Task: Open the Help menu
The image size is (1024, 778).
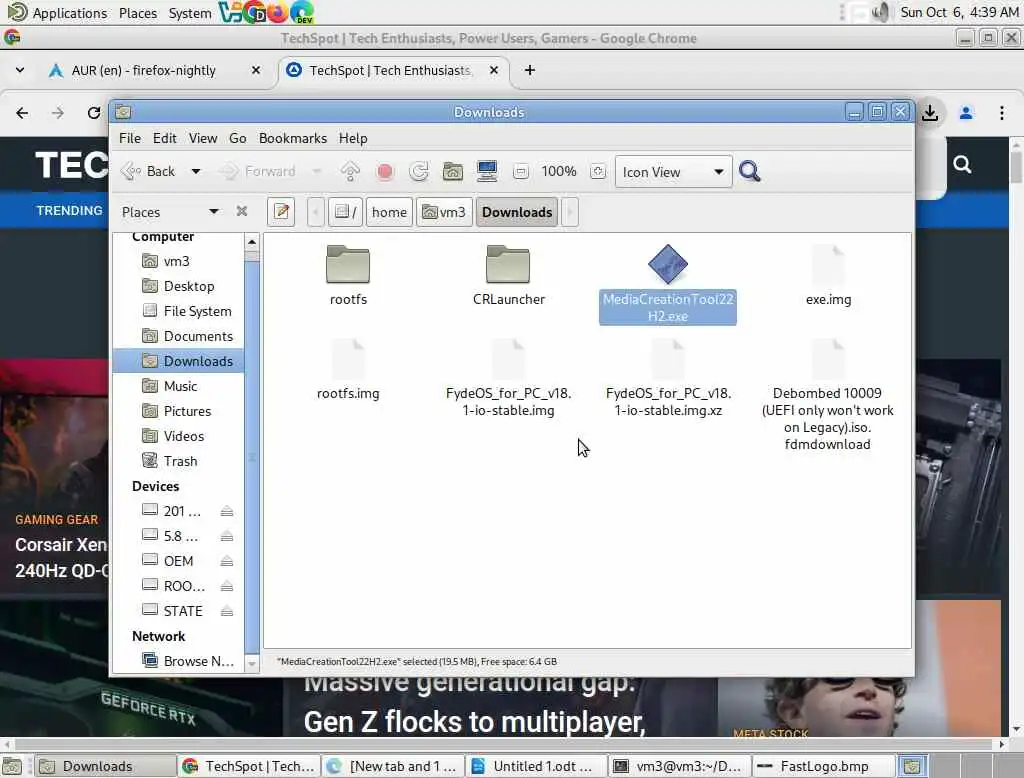Action: click(353, 138)
